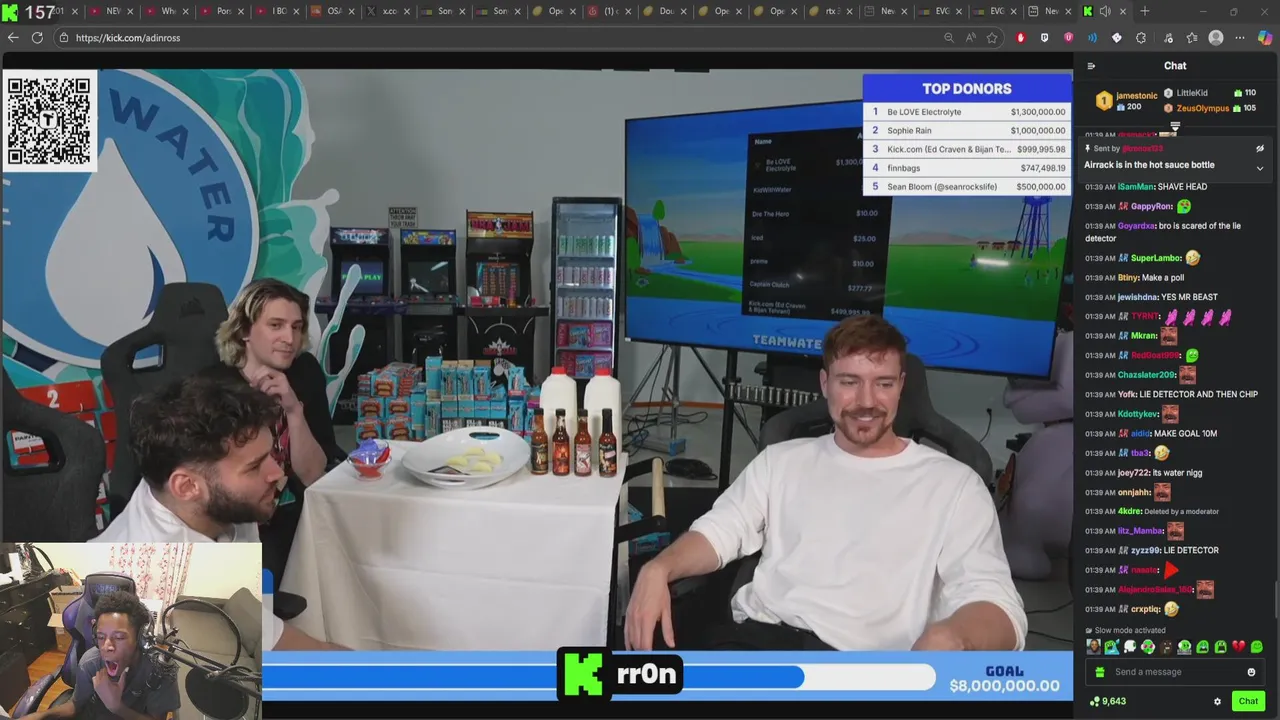This screenshot has height=720, width=1280.
Task: Mute the Kick tab with the speaker icon
Action: pos(1105,11)
